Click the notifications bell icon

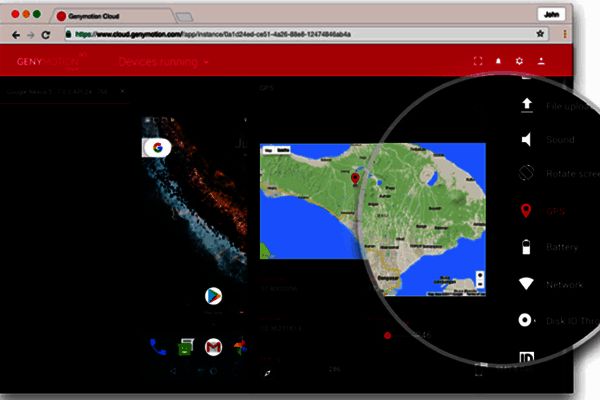499,62
